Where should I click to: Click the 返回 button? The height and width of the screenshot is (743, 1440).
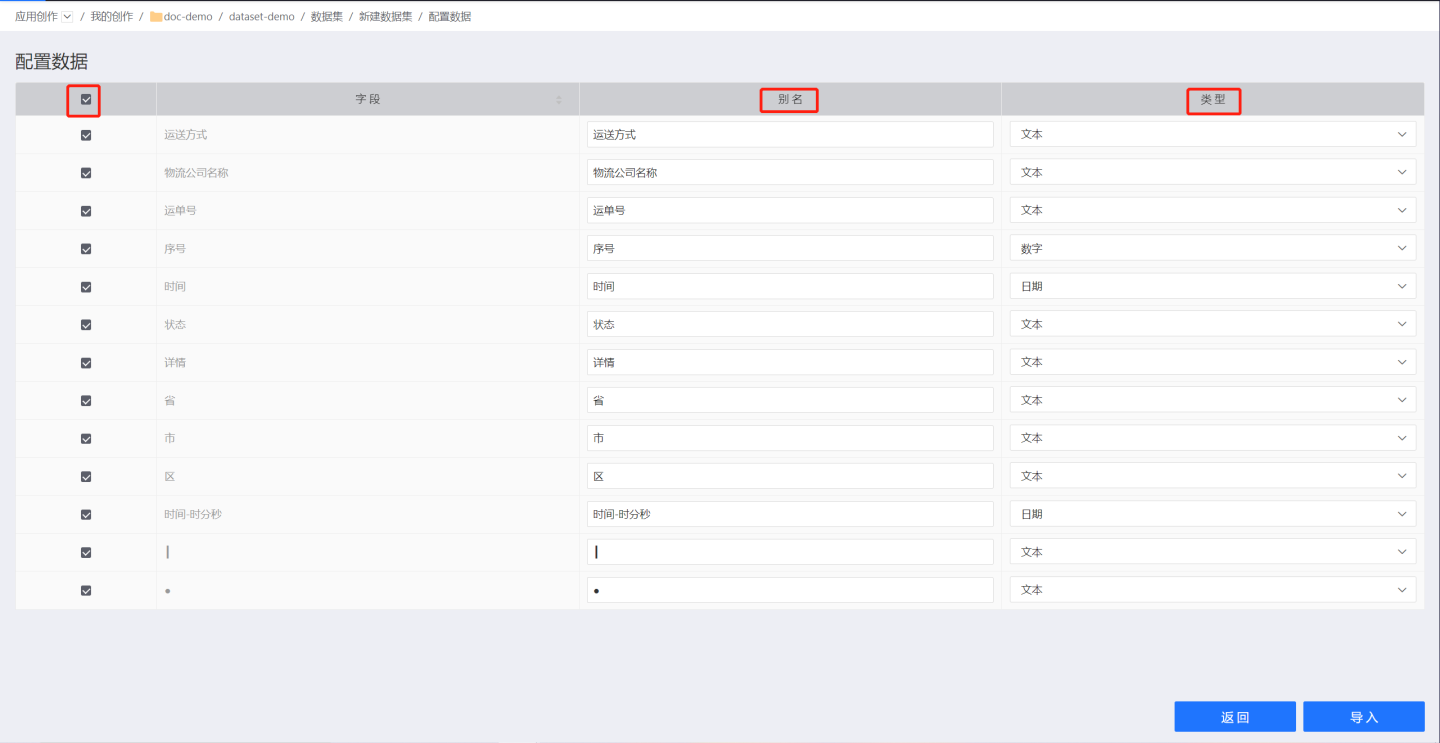tap(1234, 717)
